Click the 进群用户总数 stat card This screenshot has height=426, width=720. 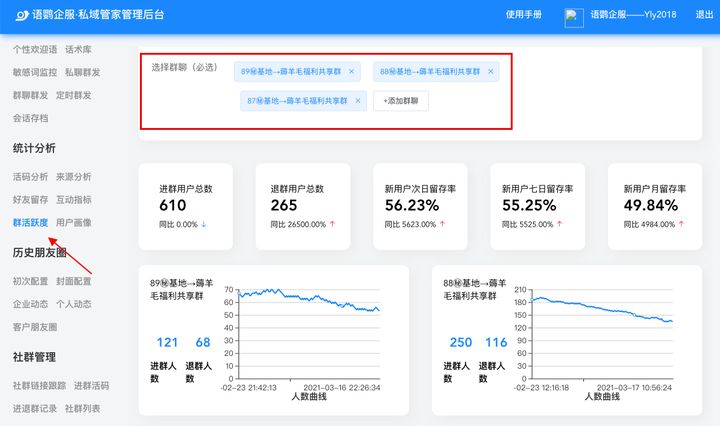click(186, 206)
